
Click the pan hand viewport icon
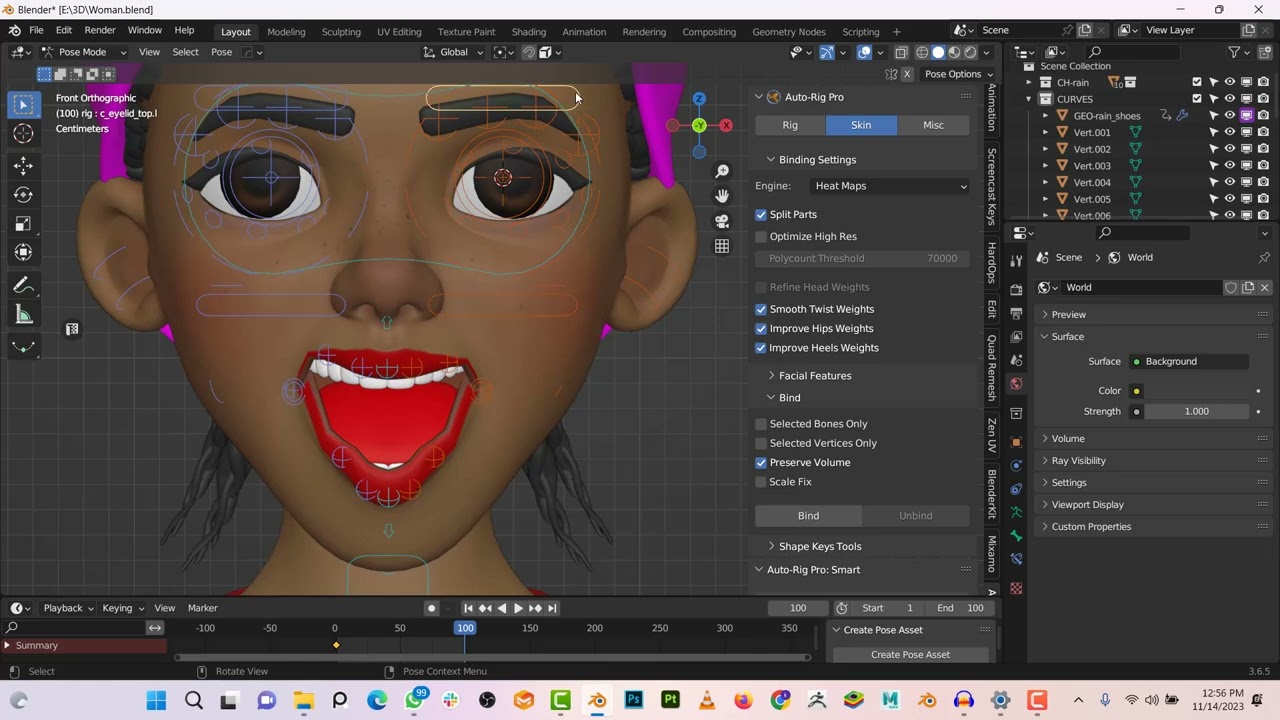click(x=722, y=196)
